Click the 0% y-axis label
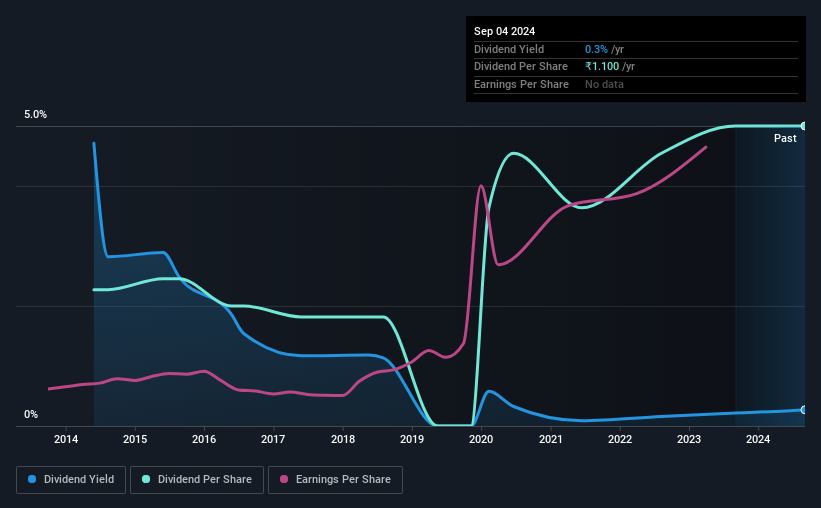This screenshot has height=508, width=821. point(31,414)
